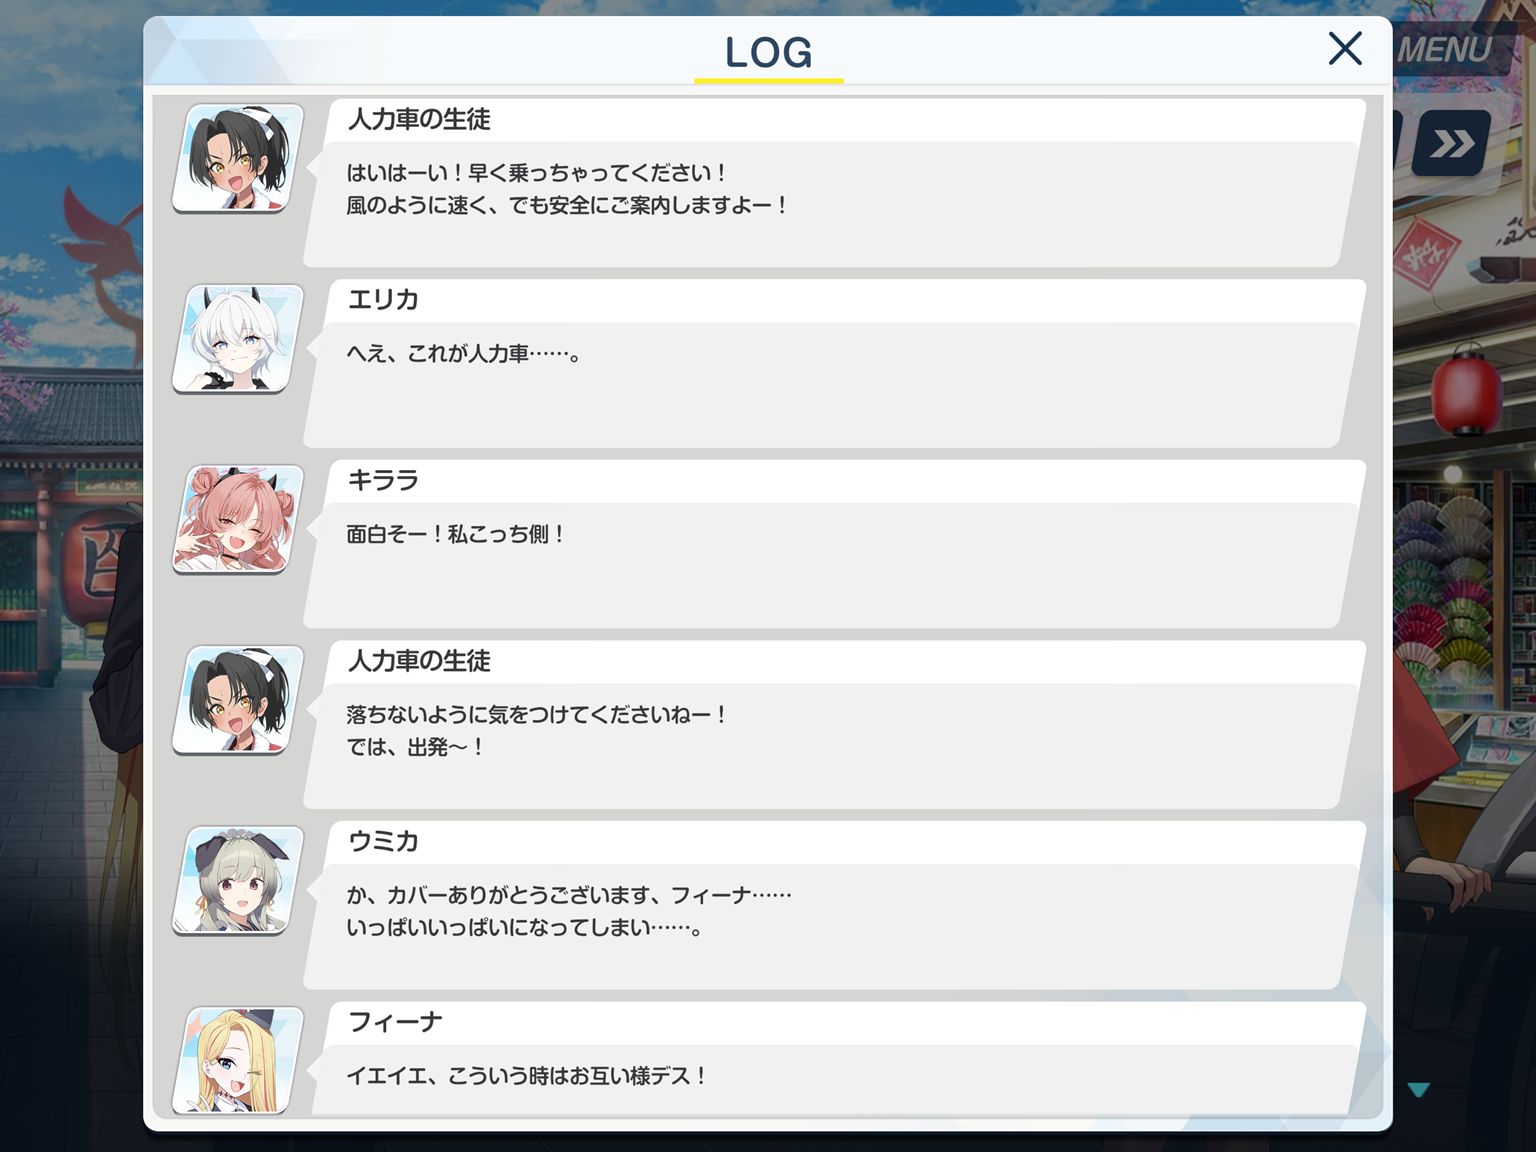Click Kirara's pink-haired portrait icon
The image size is (1536, 1152).
(238, 519)
